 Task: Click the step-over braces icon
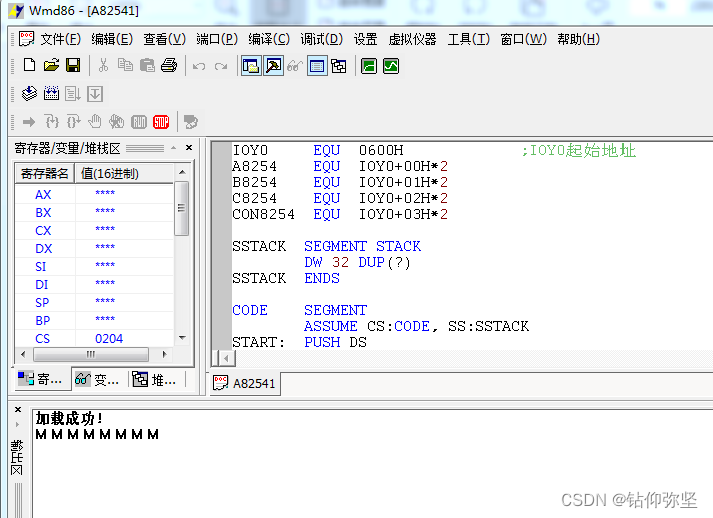click(x=73, y=122)
